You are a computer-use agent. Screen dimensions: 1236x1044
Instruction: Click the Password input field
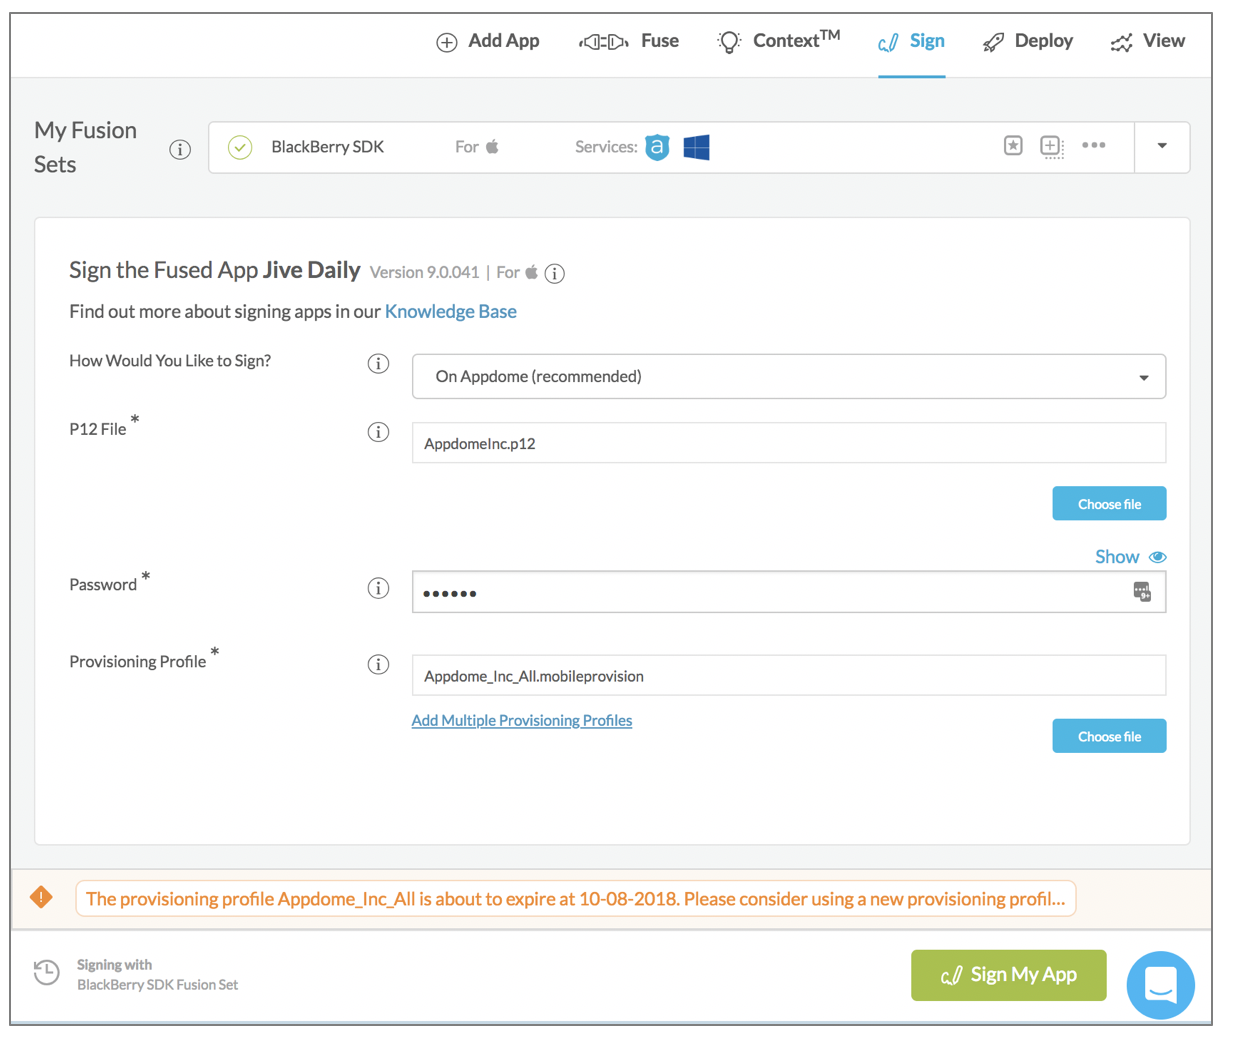[x=789, y=592]
